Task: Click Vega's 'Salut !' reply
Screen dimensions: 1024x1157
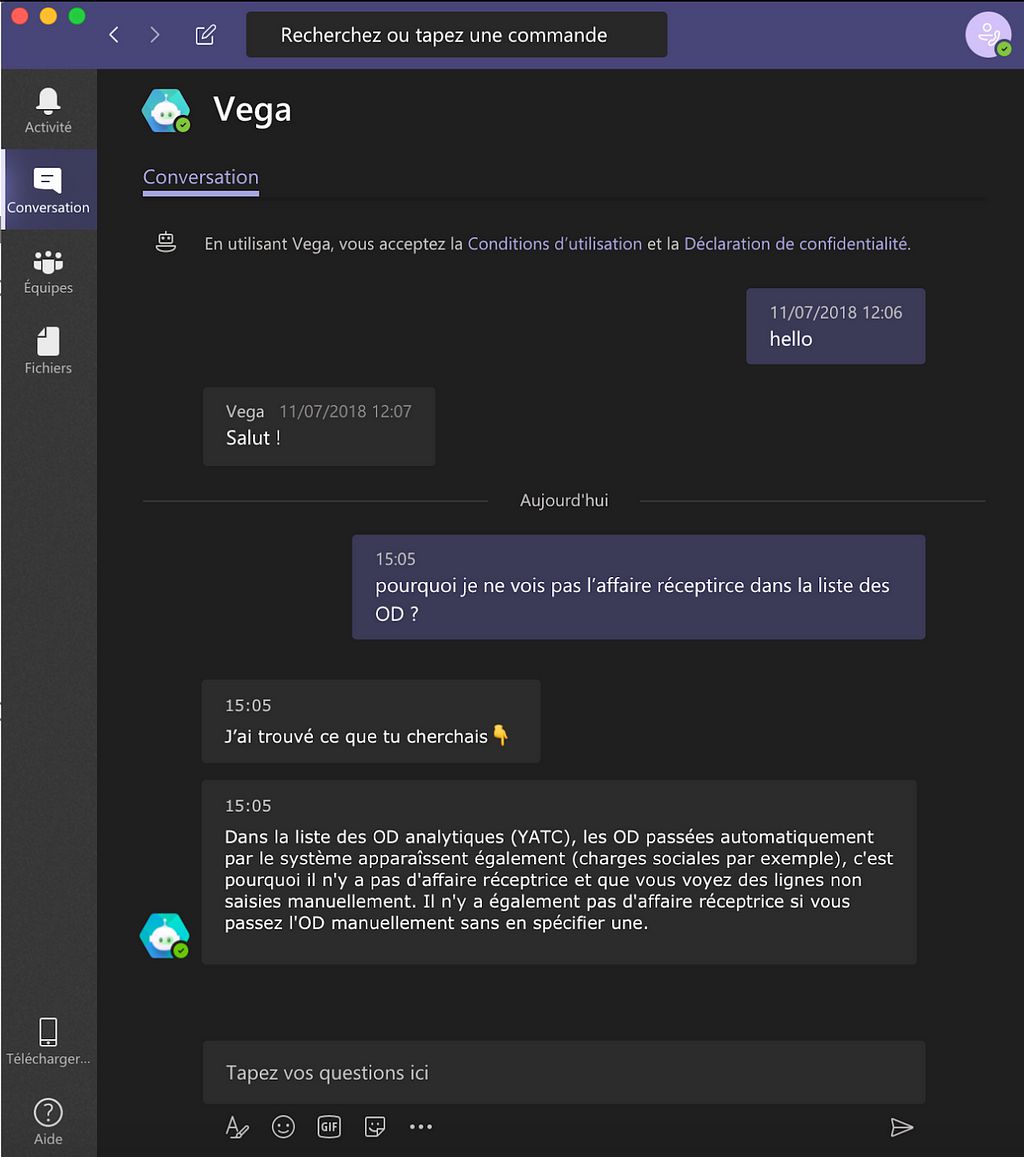Action: click(x=319, y=426)
